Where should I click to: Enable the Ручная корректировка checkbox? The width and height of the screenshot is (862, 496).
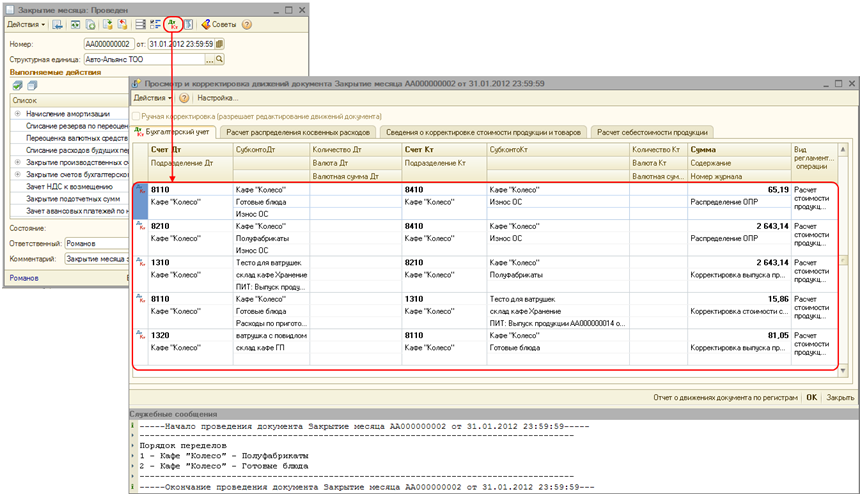coord(137,116)
